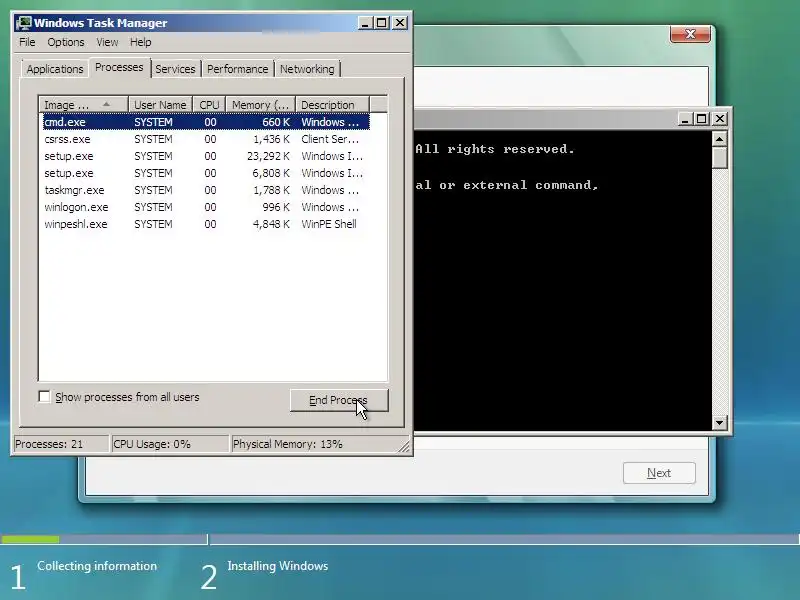
Task: Select the taskmgr.exe process row
Action: click(206, 190)
